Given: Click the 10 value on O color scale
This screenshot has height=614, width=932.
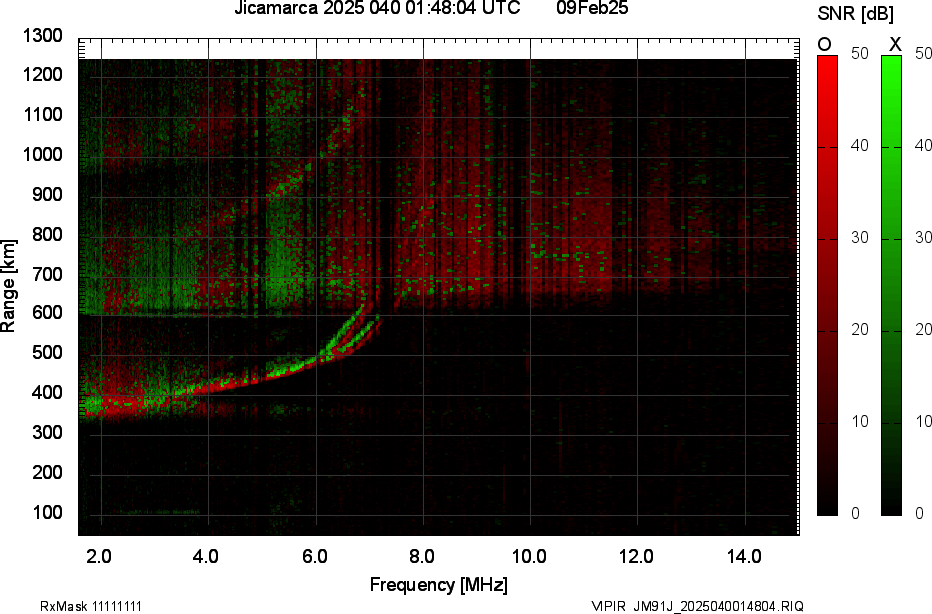Looking at the screenshot, I should pos(859,421).
